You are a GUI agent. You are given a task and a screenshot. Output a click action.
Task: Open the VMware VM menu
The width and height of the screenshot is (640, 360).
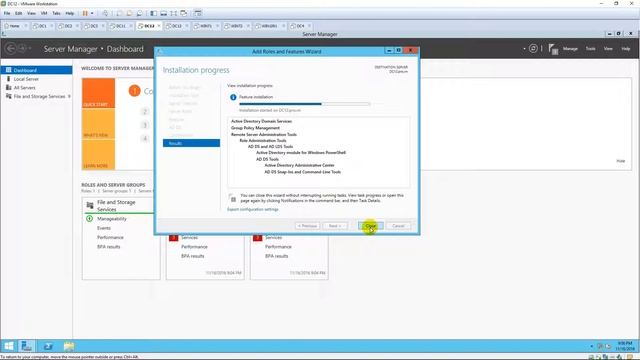(x=44, y=13)
